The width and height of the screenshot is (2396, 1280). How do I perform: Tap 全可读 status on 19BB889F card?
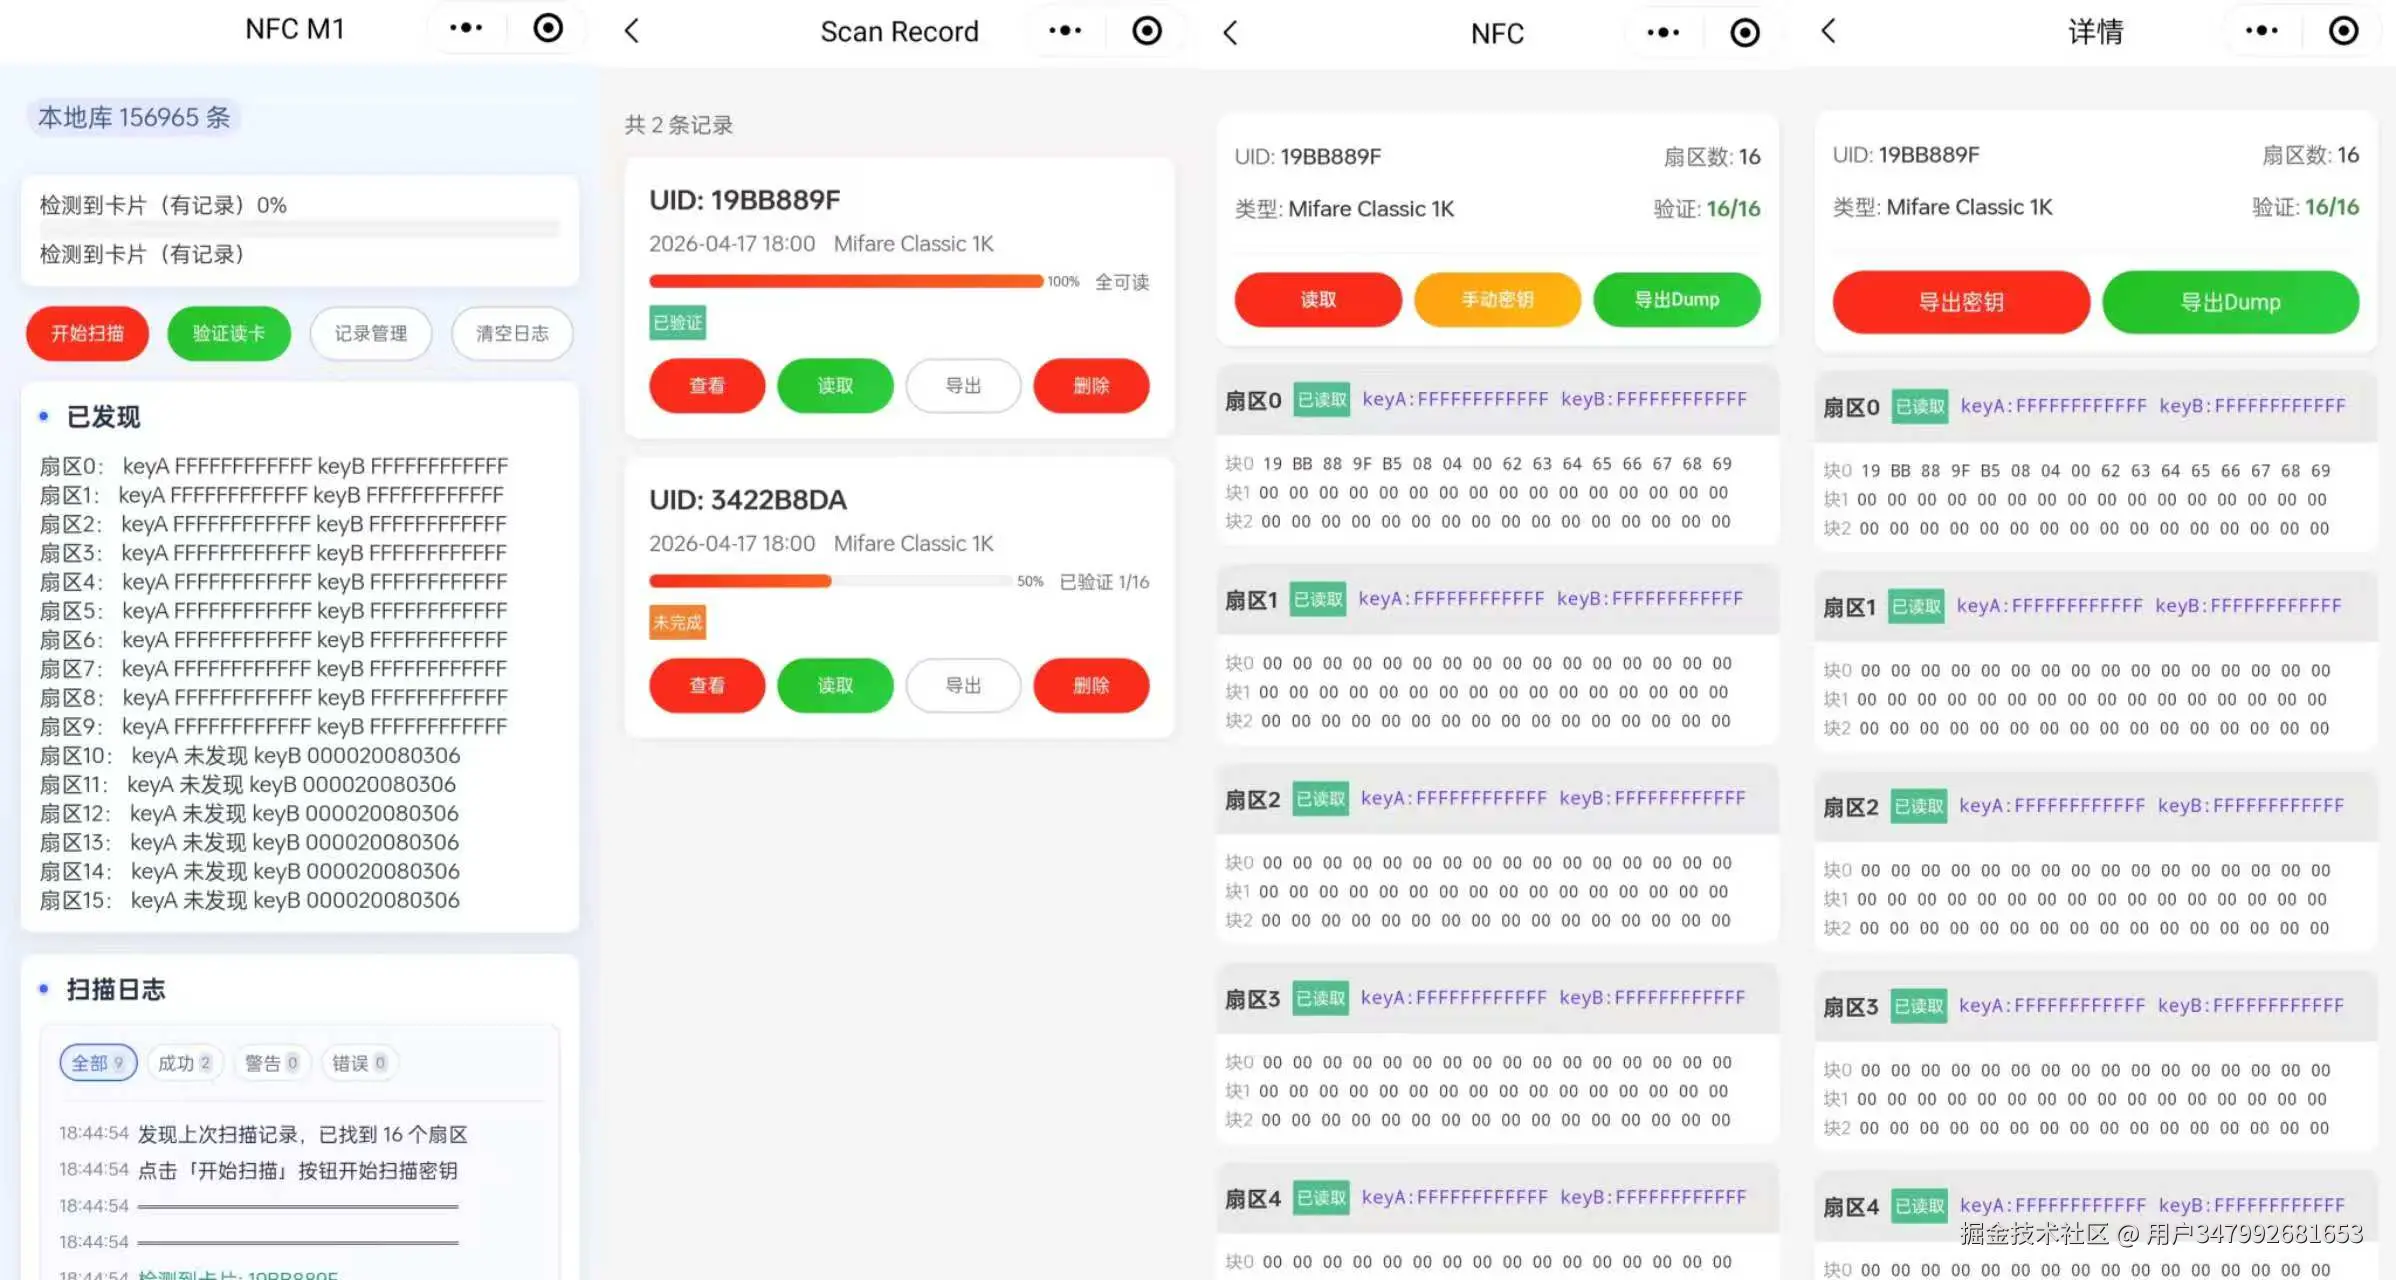[x=1122, y=282]
